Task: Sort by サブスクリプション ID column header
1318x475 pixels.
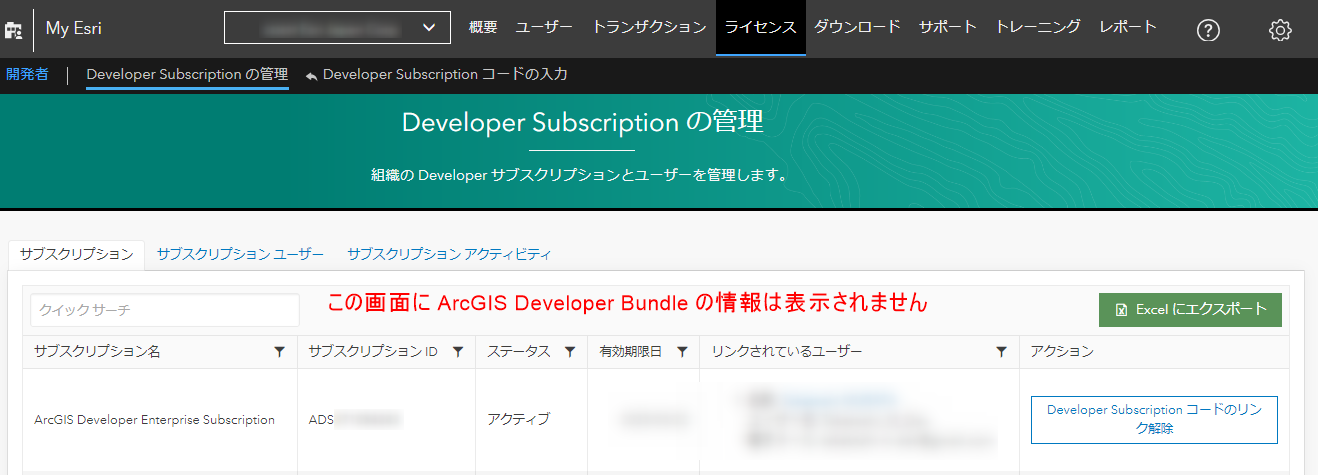Action: point(373,352)
